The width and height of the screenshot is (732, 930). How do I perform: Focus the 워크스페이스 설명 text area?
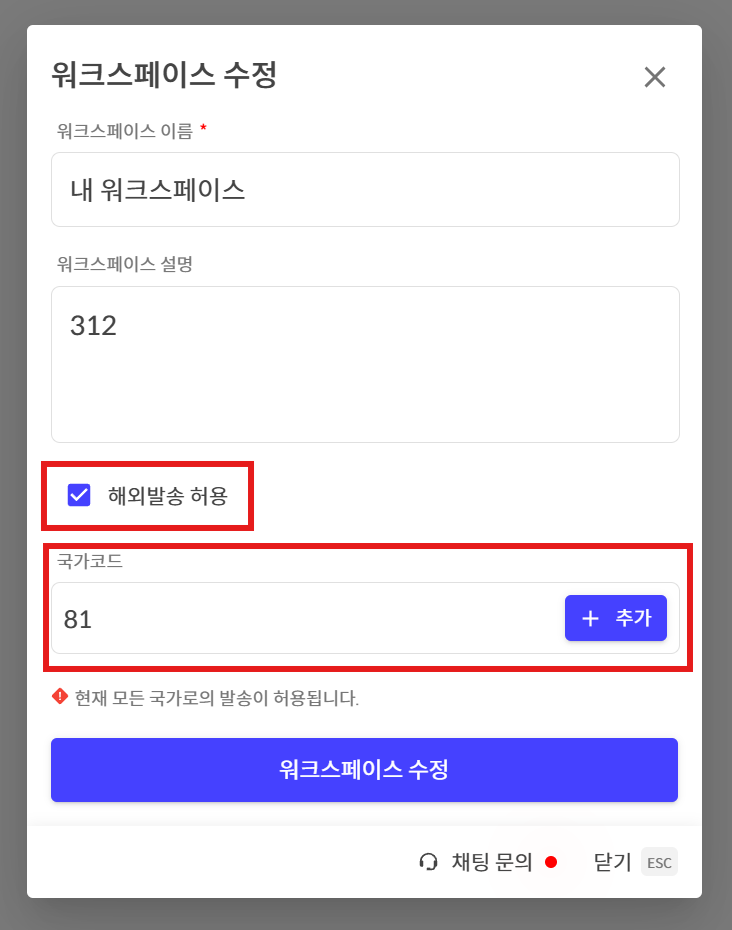point(365,364)
